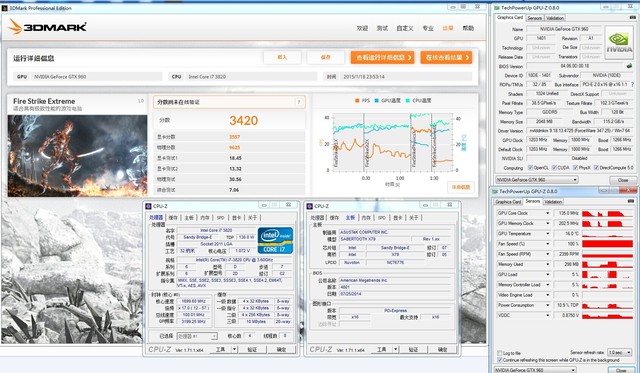640x373 pixels.
Task: Click the green CPU temperature legend swatch
Action: point(407,100)
